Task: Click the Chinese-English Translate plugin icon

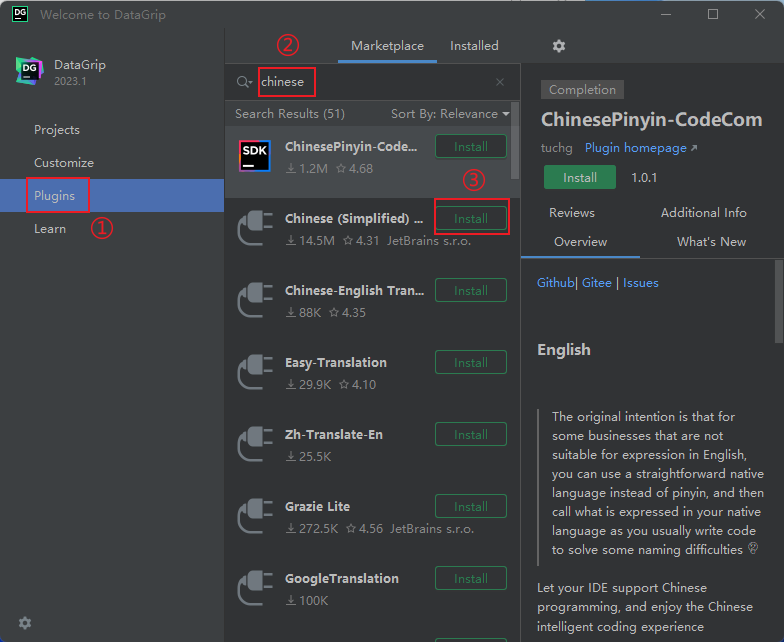Action: click(x=255, y=300)
